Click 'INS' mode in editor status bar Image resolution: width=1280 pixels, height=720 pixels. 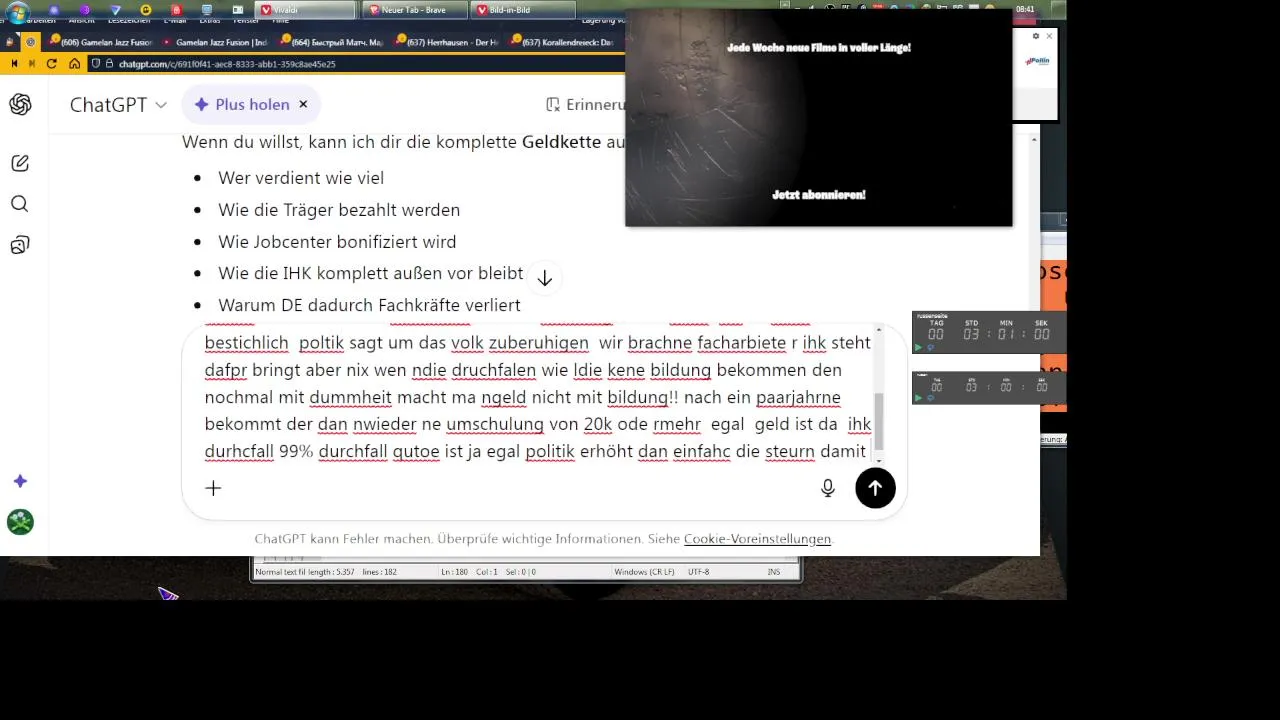tap(774, 572)
